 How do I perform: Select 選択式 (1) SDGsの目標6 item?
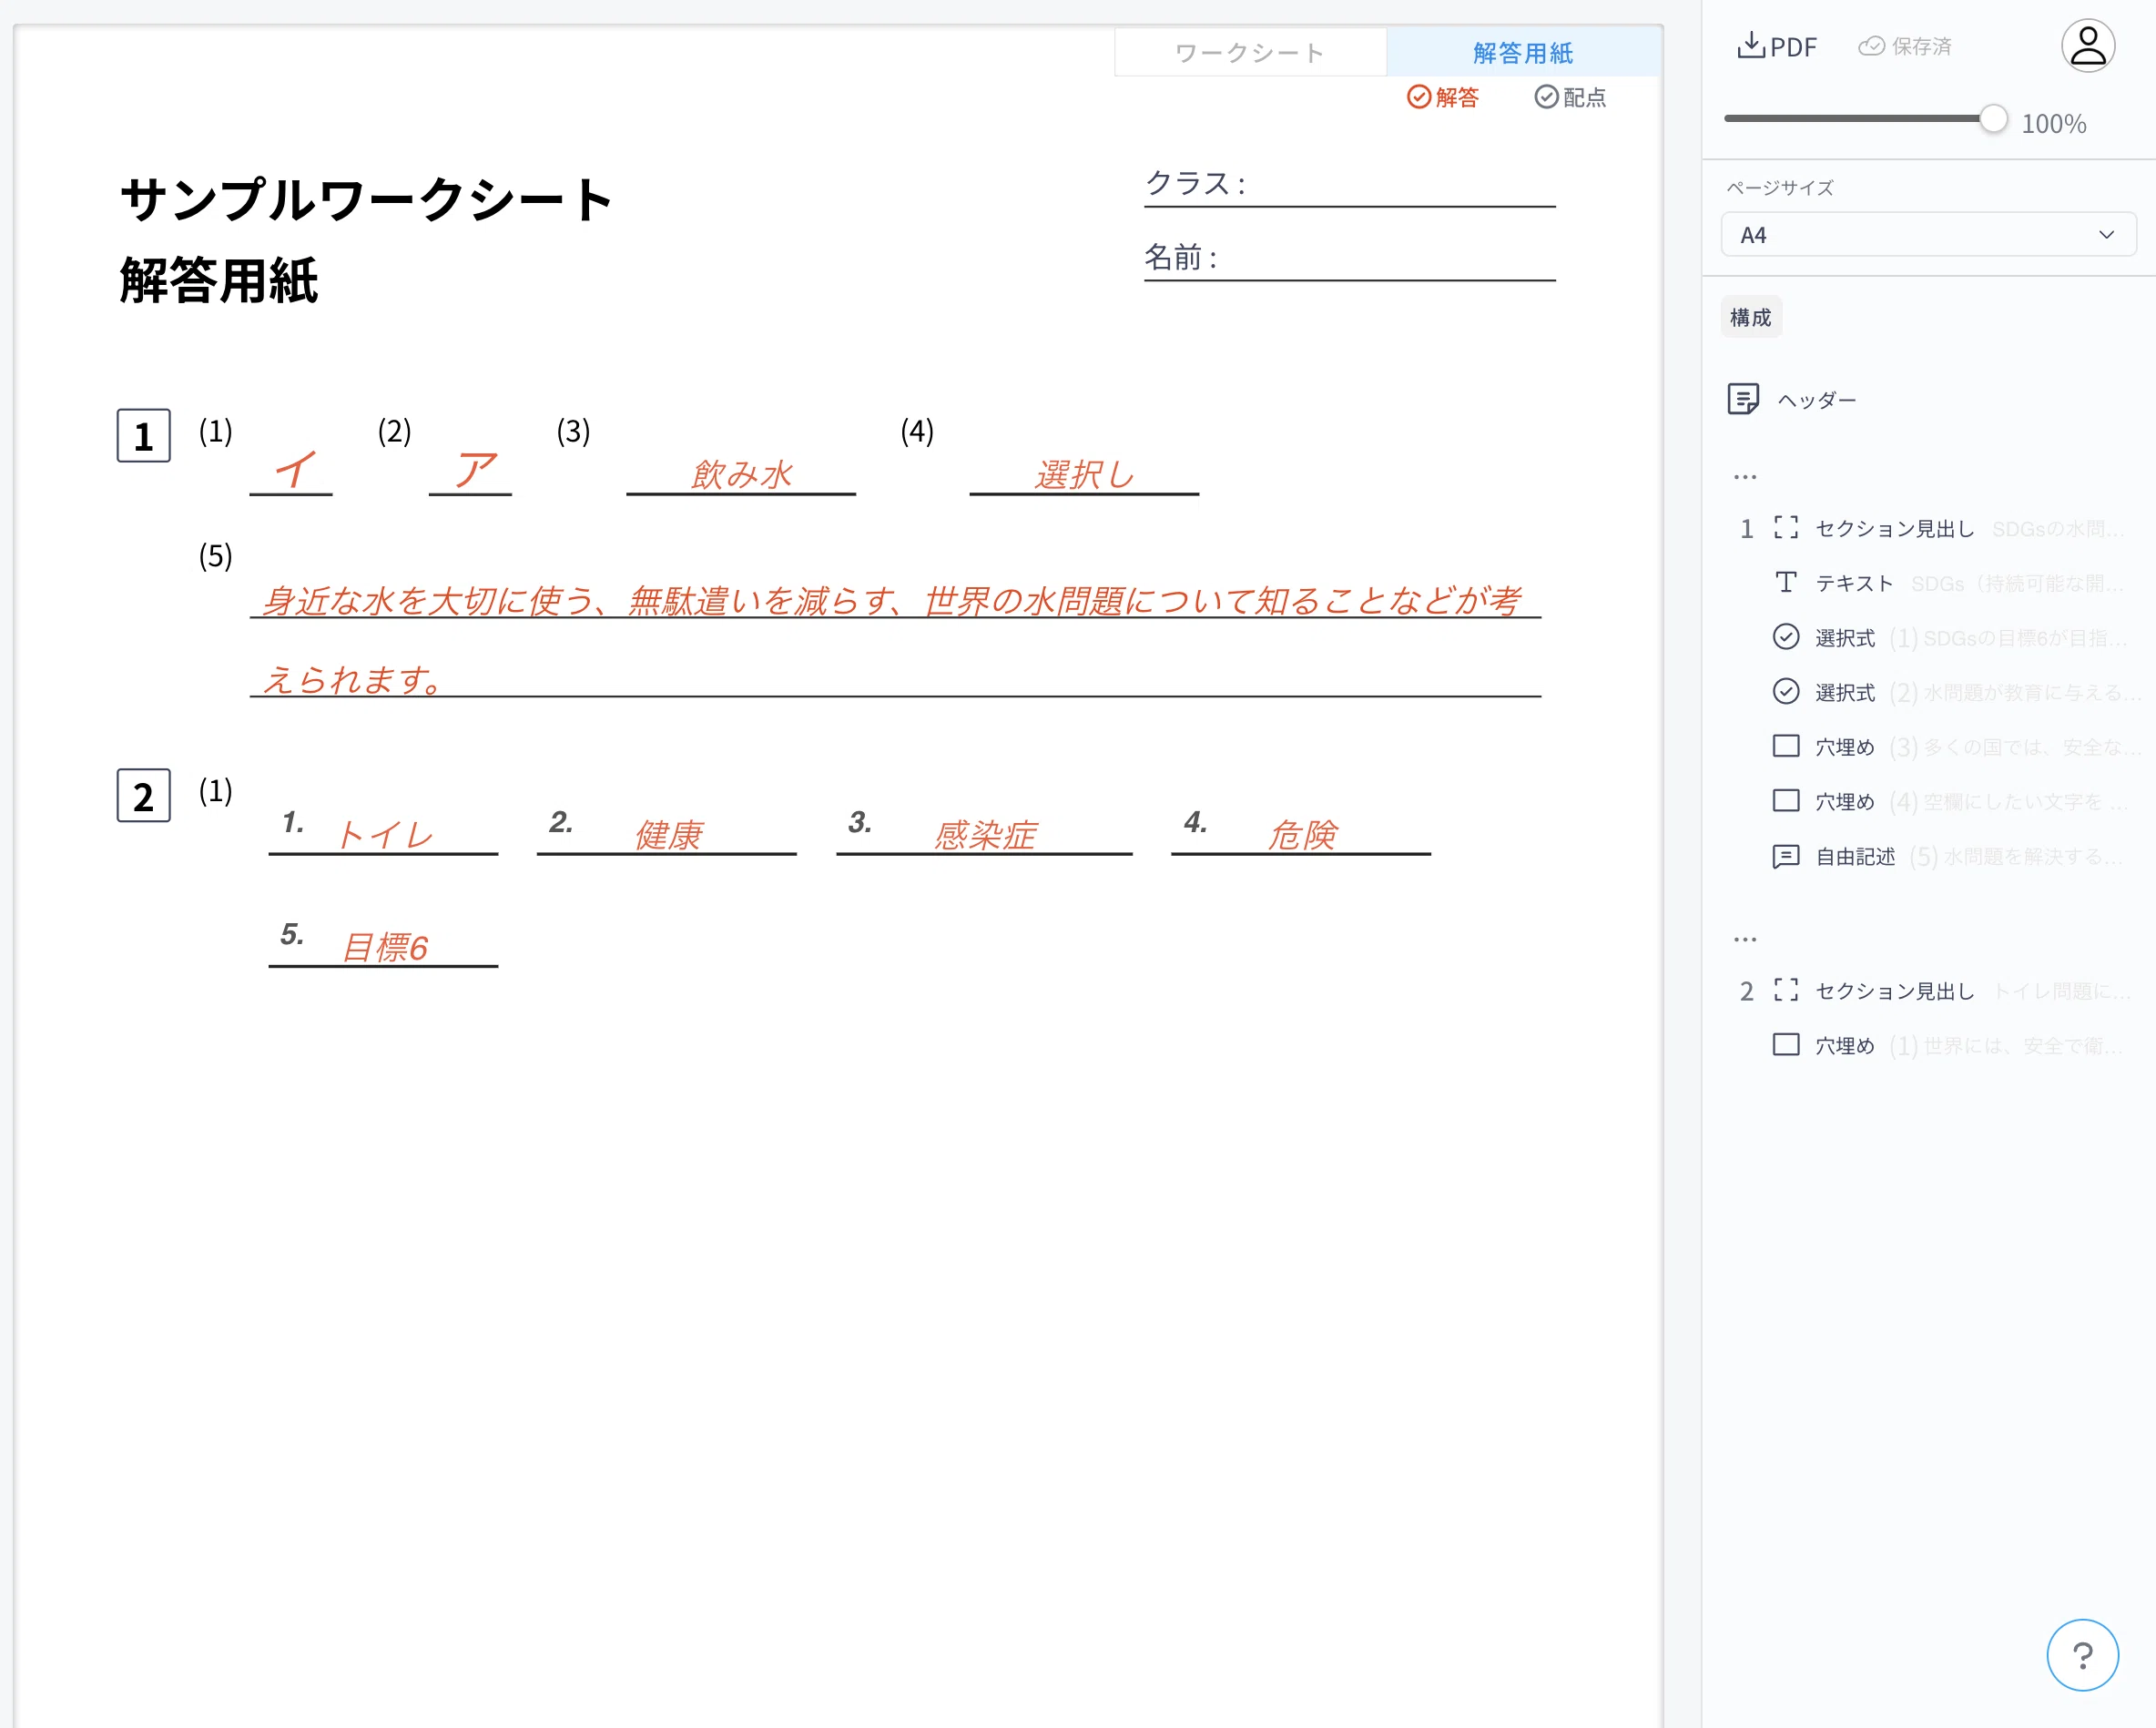(1950, 637)
